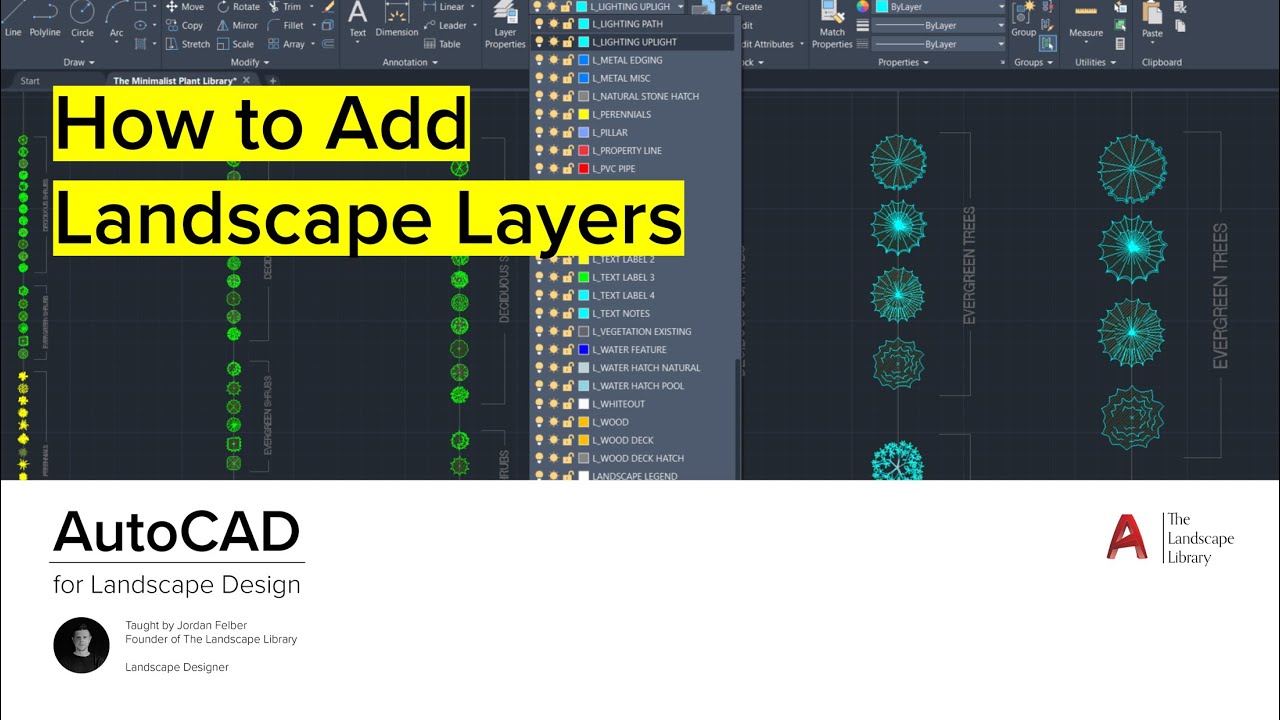The width and height of the screenshot is (1280, 720).
Task: Click yellow color swatch of L_PERENNIALS
Action: pyautogui.click(x=584, y=114)
